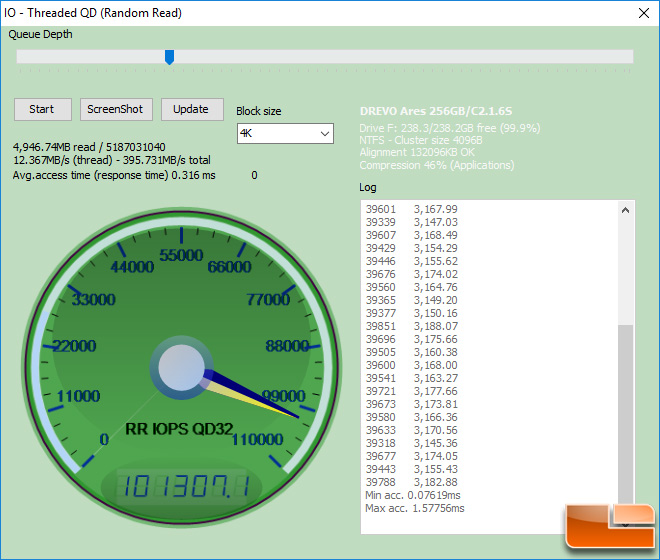The image size is (660, 560).
Task: Click the 395.731MB/s total throughput line
Action: click(112, 160)
